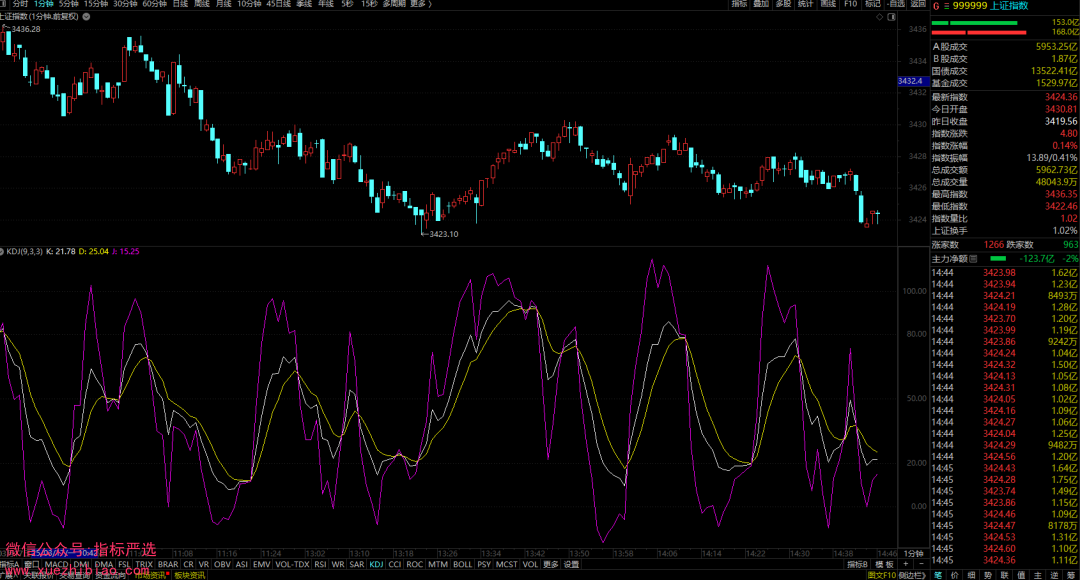Expand the 更多 periods menu
This screenshot has height=580, width=1080.
(419, 3)
